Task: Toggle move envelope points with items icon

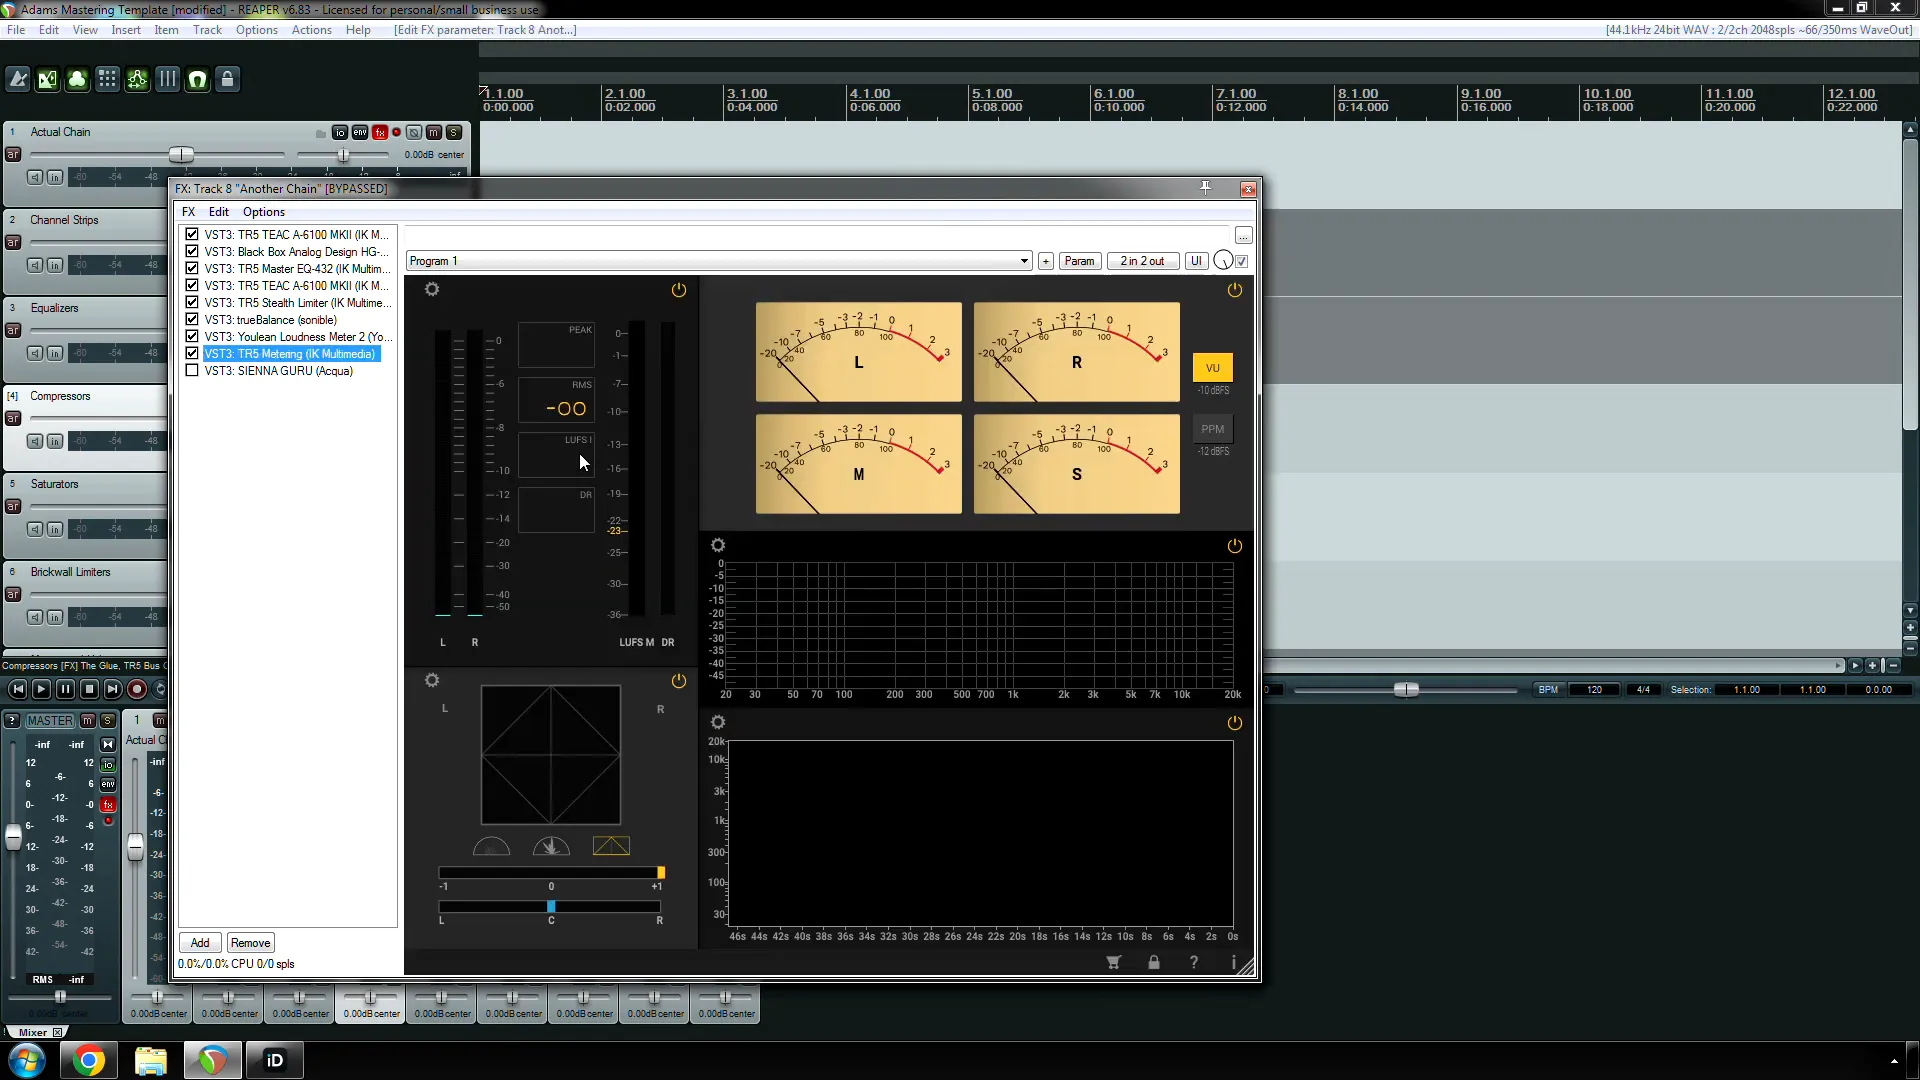Action: (138, 79)
